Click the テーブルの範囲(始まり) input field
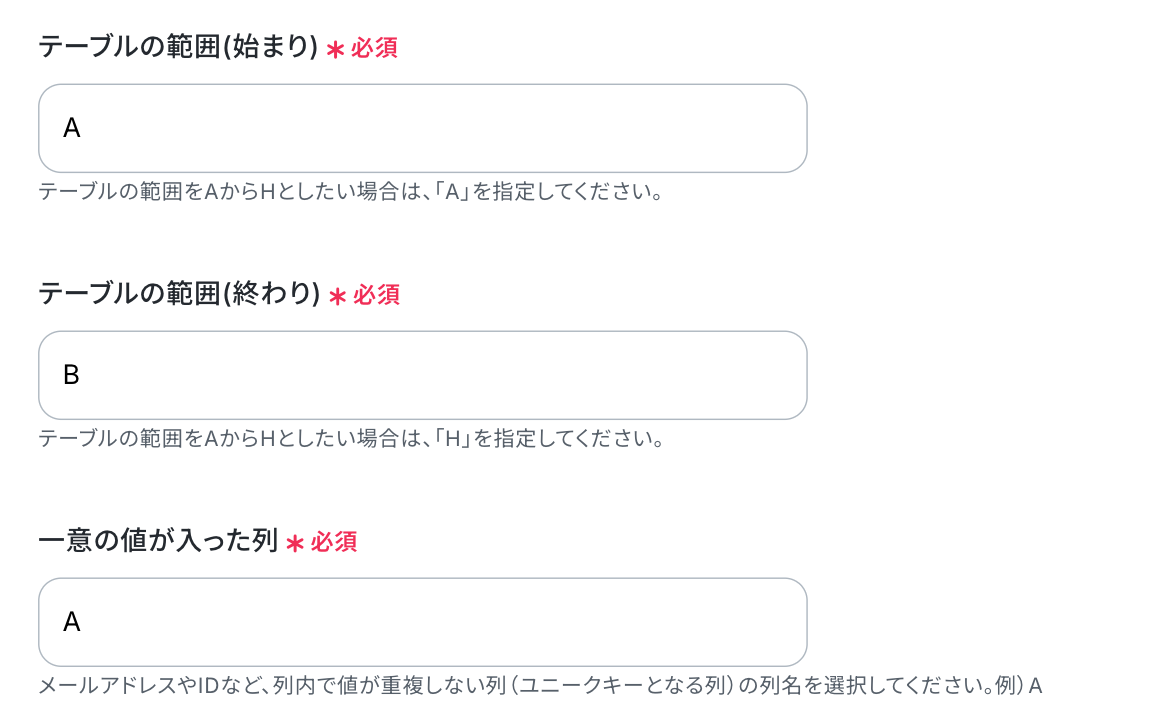This screenshot has width=1152, height=724. coord(422,128)
